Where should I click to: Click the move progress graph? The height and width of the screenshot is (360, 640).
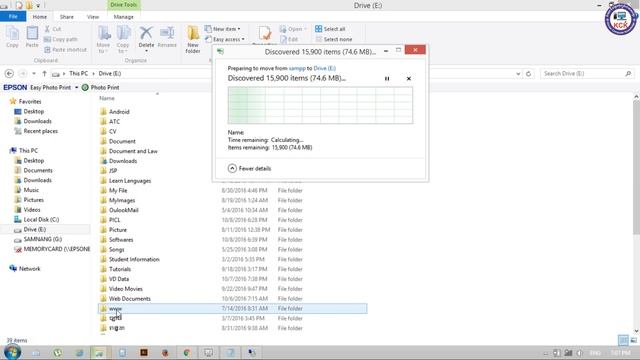pos(320,105)
